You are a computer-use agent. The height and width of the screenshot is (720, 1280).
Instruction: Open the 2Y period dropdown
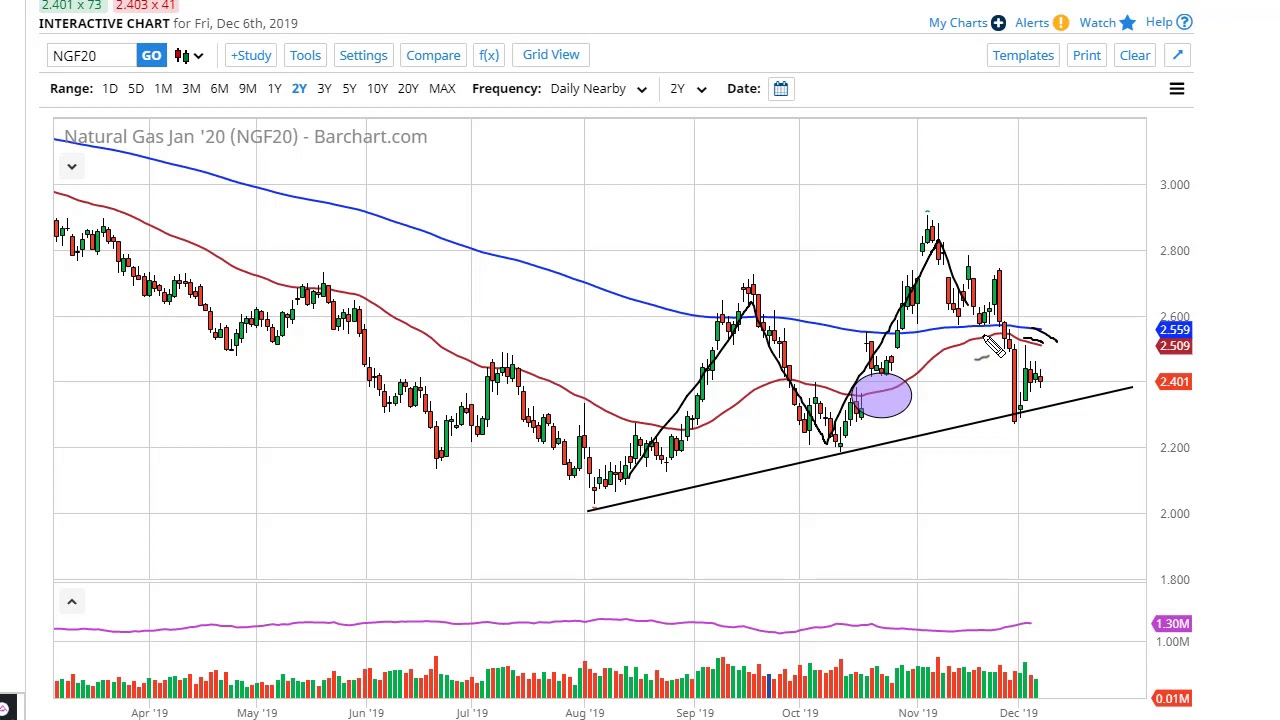(x=687, y=89)
